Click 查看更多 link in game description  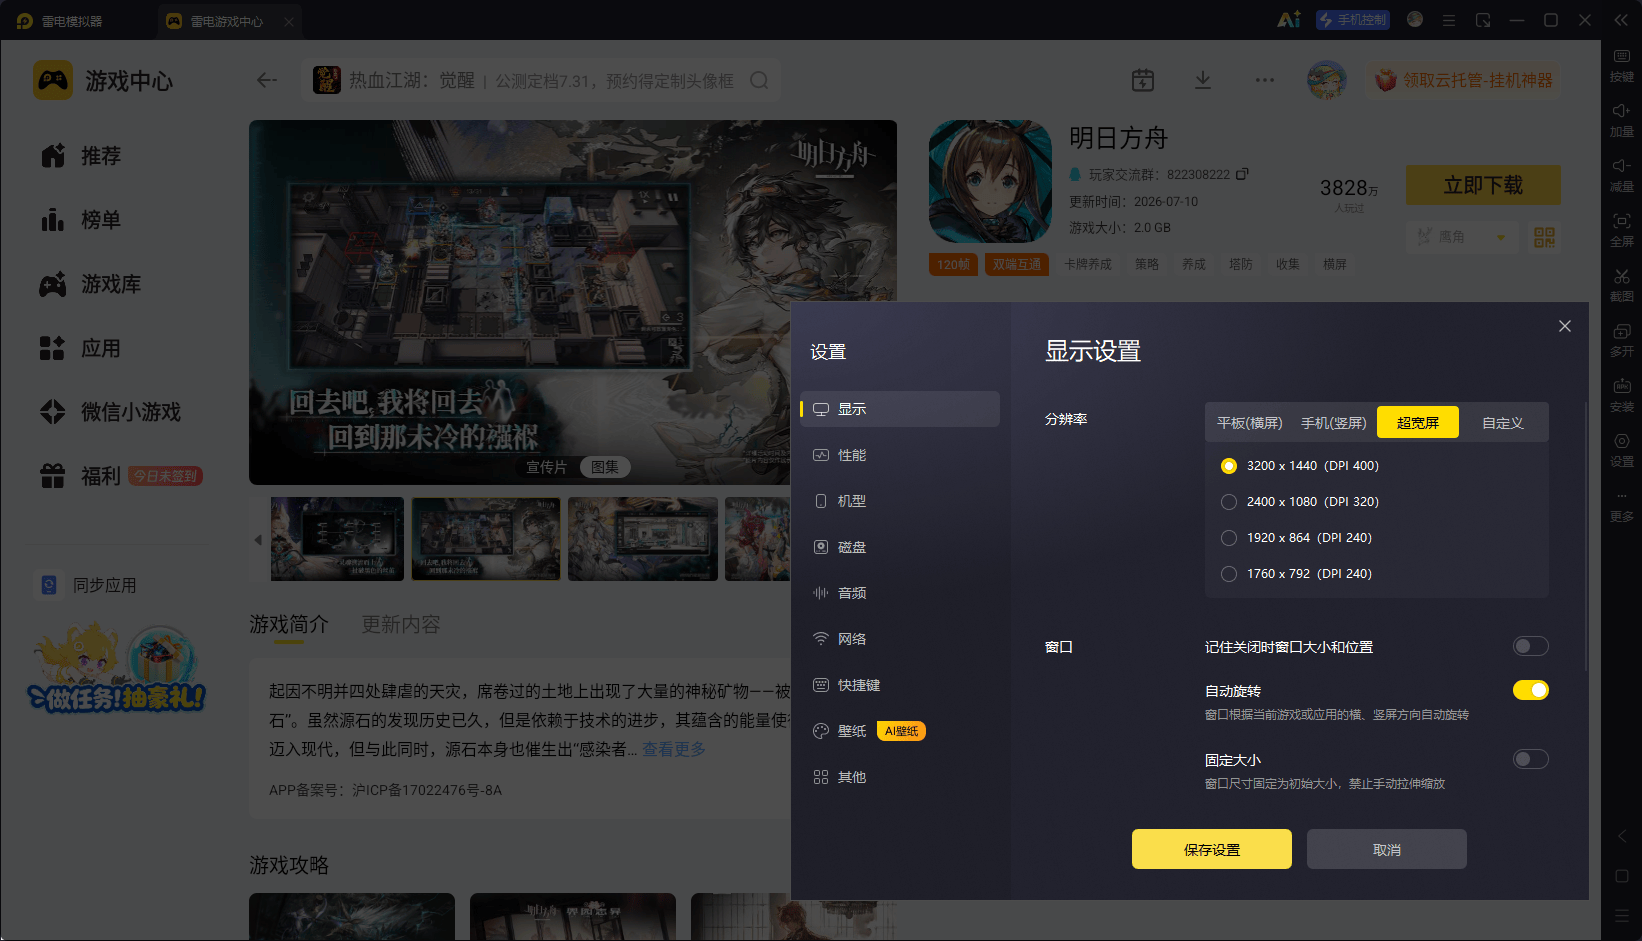pos(674,749)
